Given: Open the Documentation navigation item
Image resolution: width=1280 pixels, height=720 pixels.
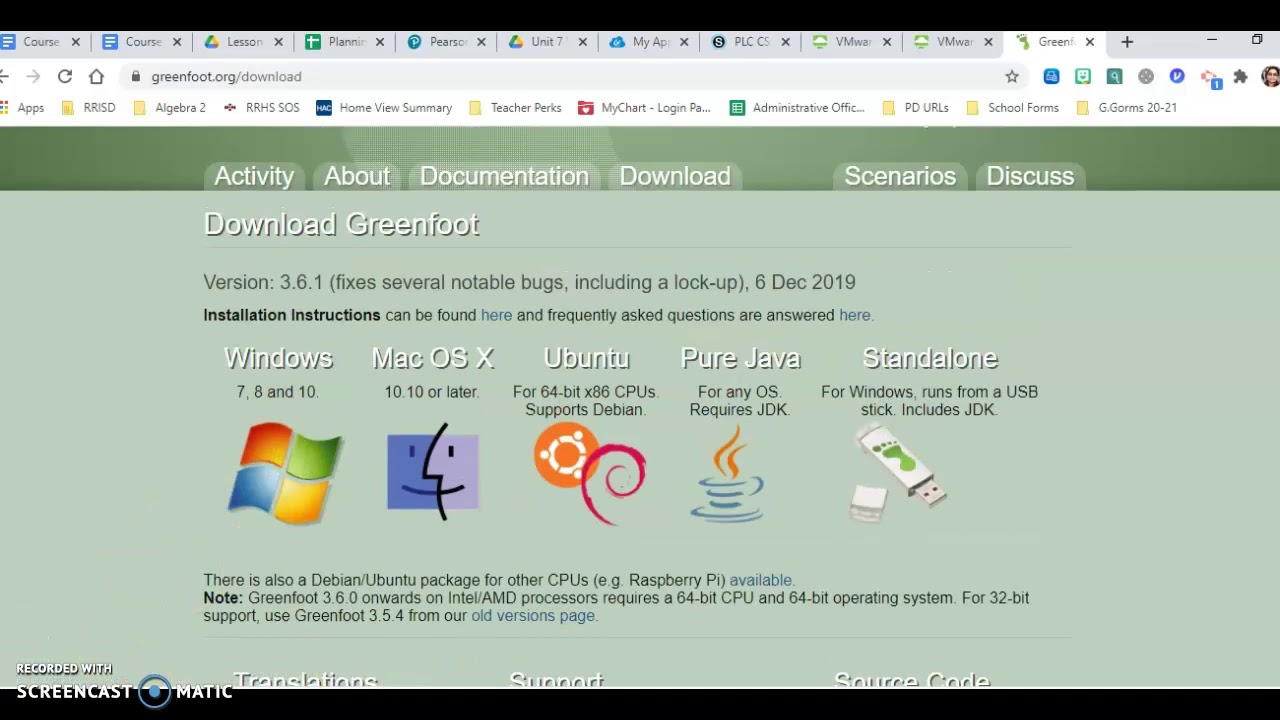Looking at the screenshot, I should click(x=504, y=176).
